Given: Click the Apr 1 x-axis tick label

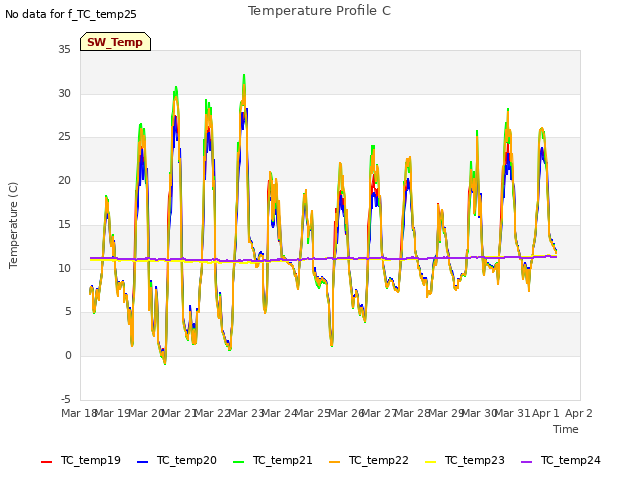Looking at the screenshot, I should pos(546,413).
